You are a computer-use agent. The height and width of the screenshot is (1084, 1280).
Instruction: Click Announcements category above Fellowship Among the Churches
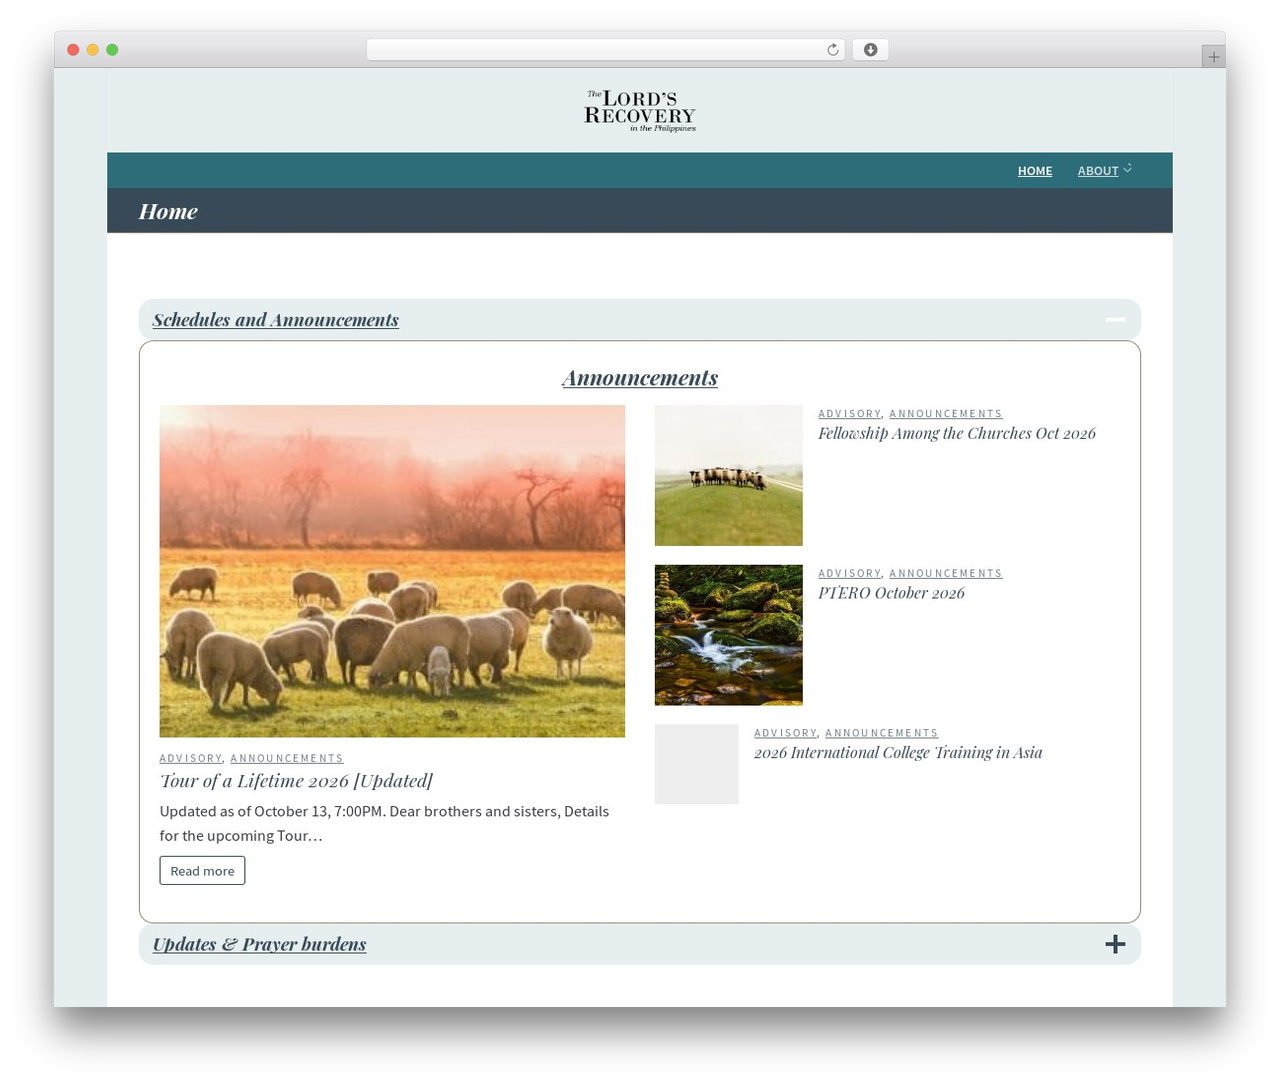(x=946, y=414)
